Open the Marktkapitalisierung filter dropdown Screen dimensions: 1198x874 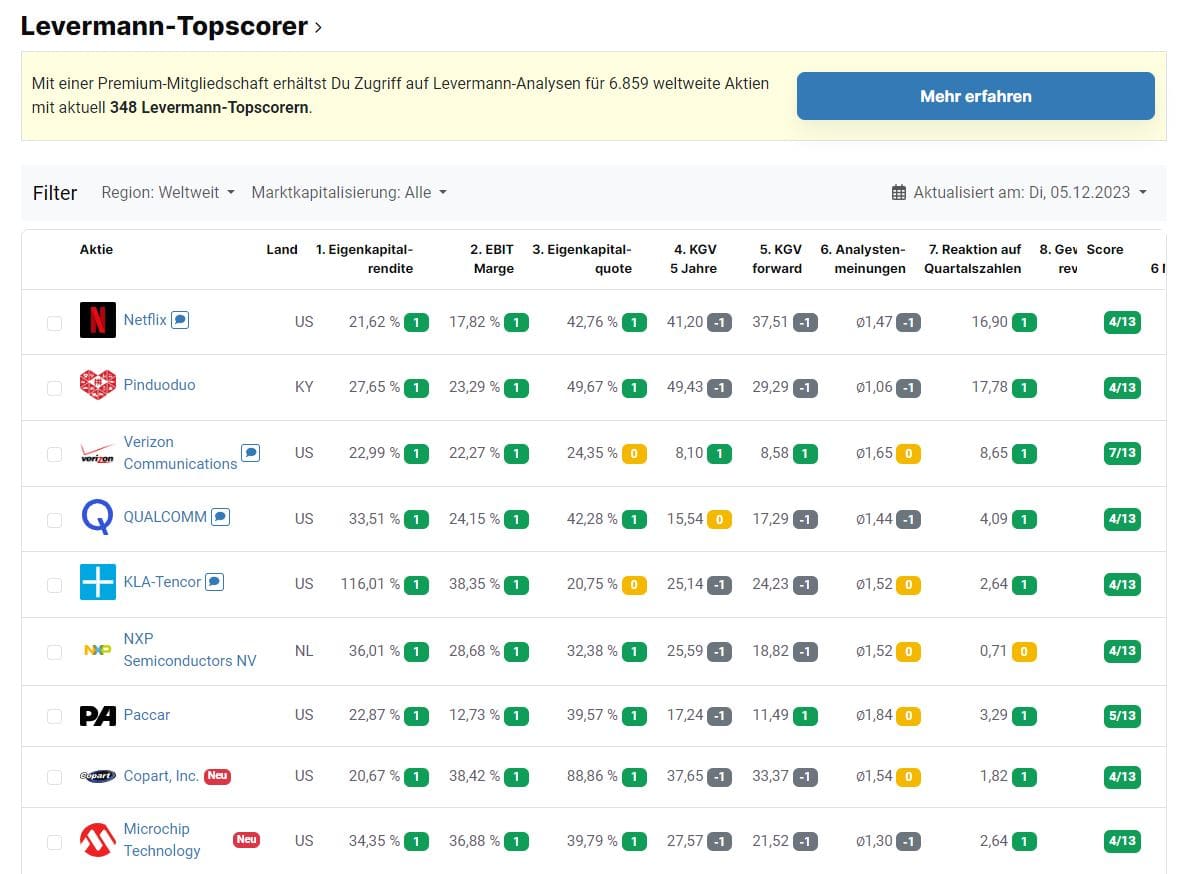click(348, 193)
